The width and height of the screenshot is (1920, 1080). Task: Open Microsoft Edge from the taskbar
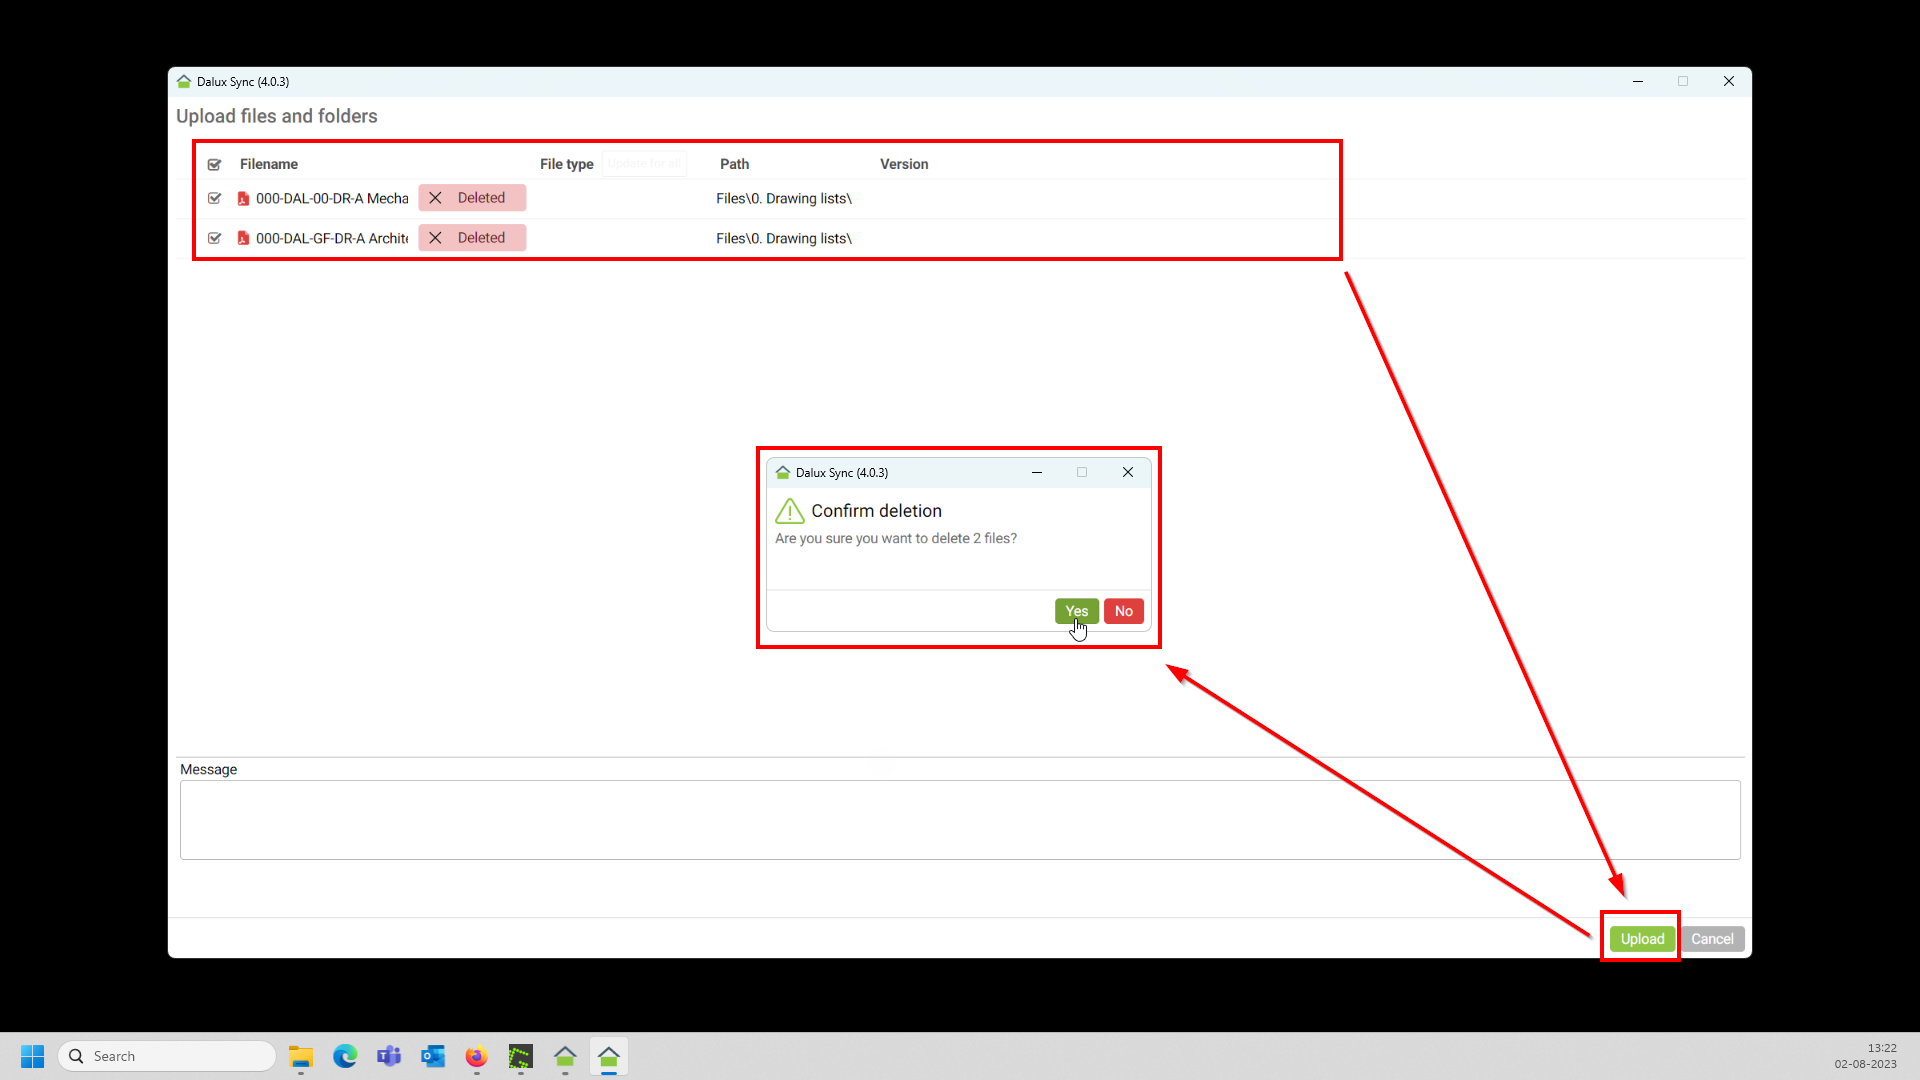pyautogui.click(x=345, y=1057)
